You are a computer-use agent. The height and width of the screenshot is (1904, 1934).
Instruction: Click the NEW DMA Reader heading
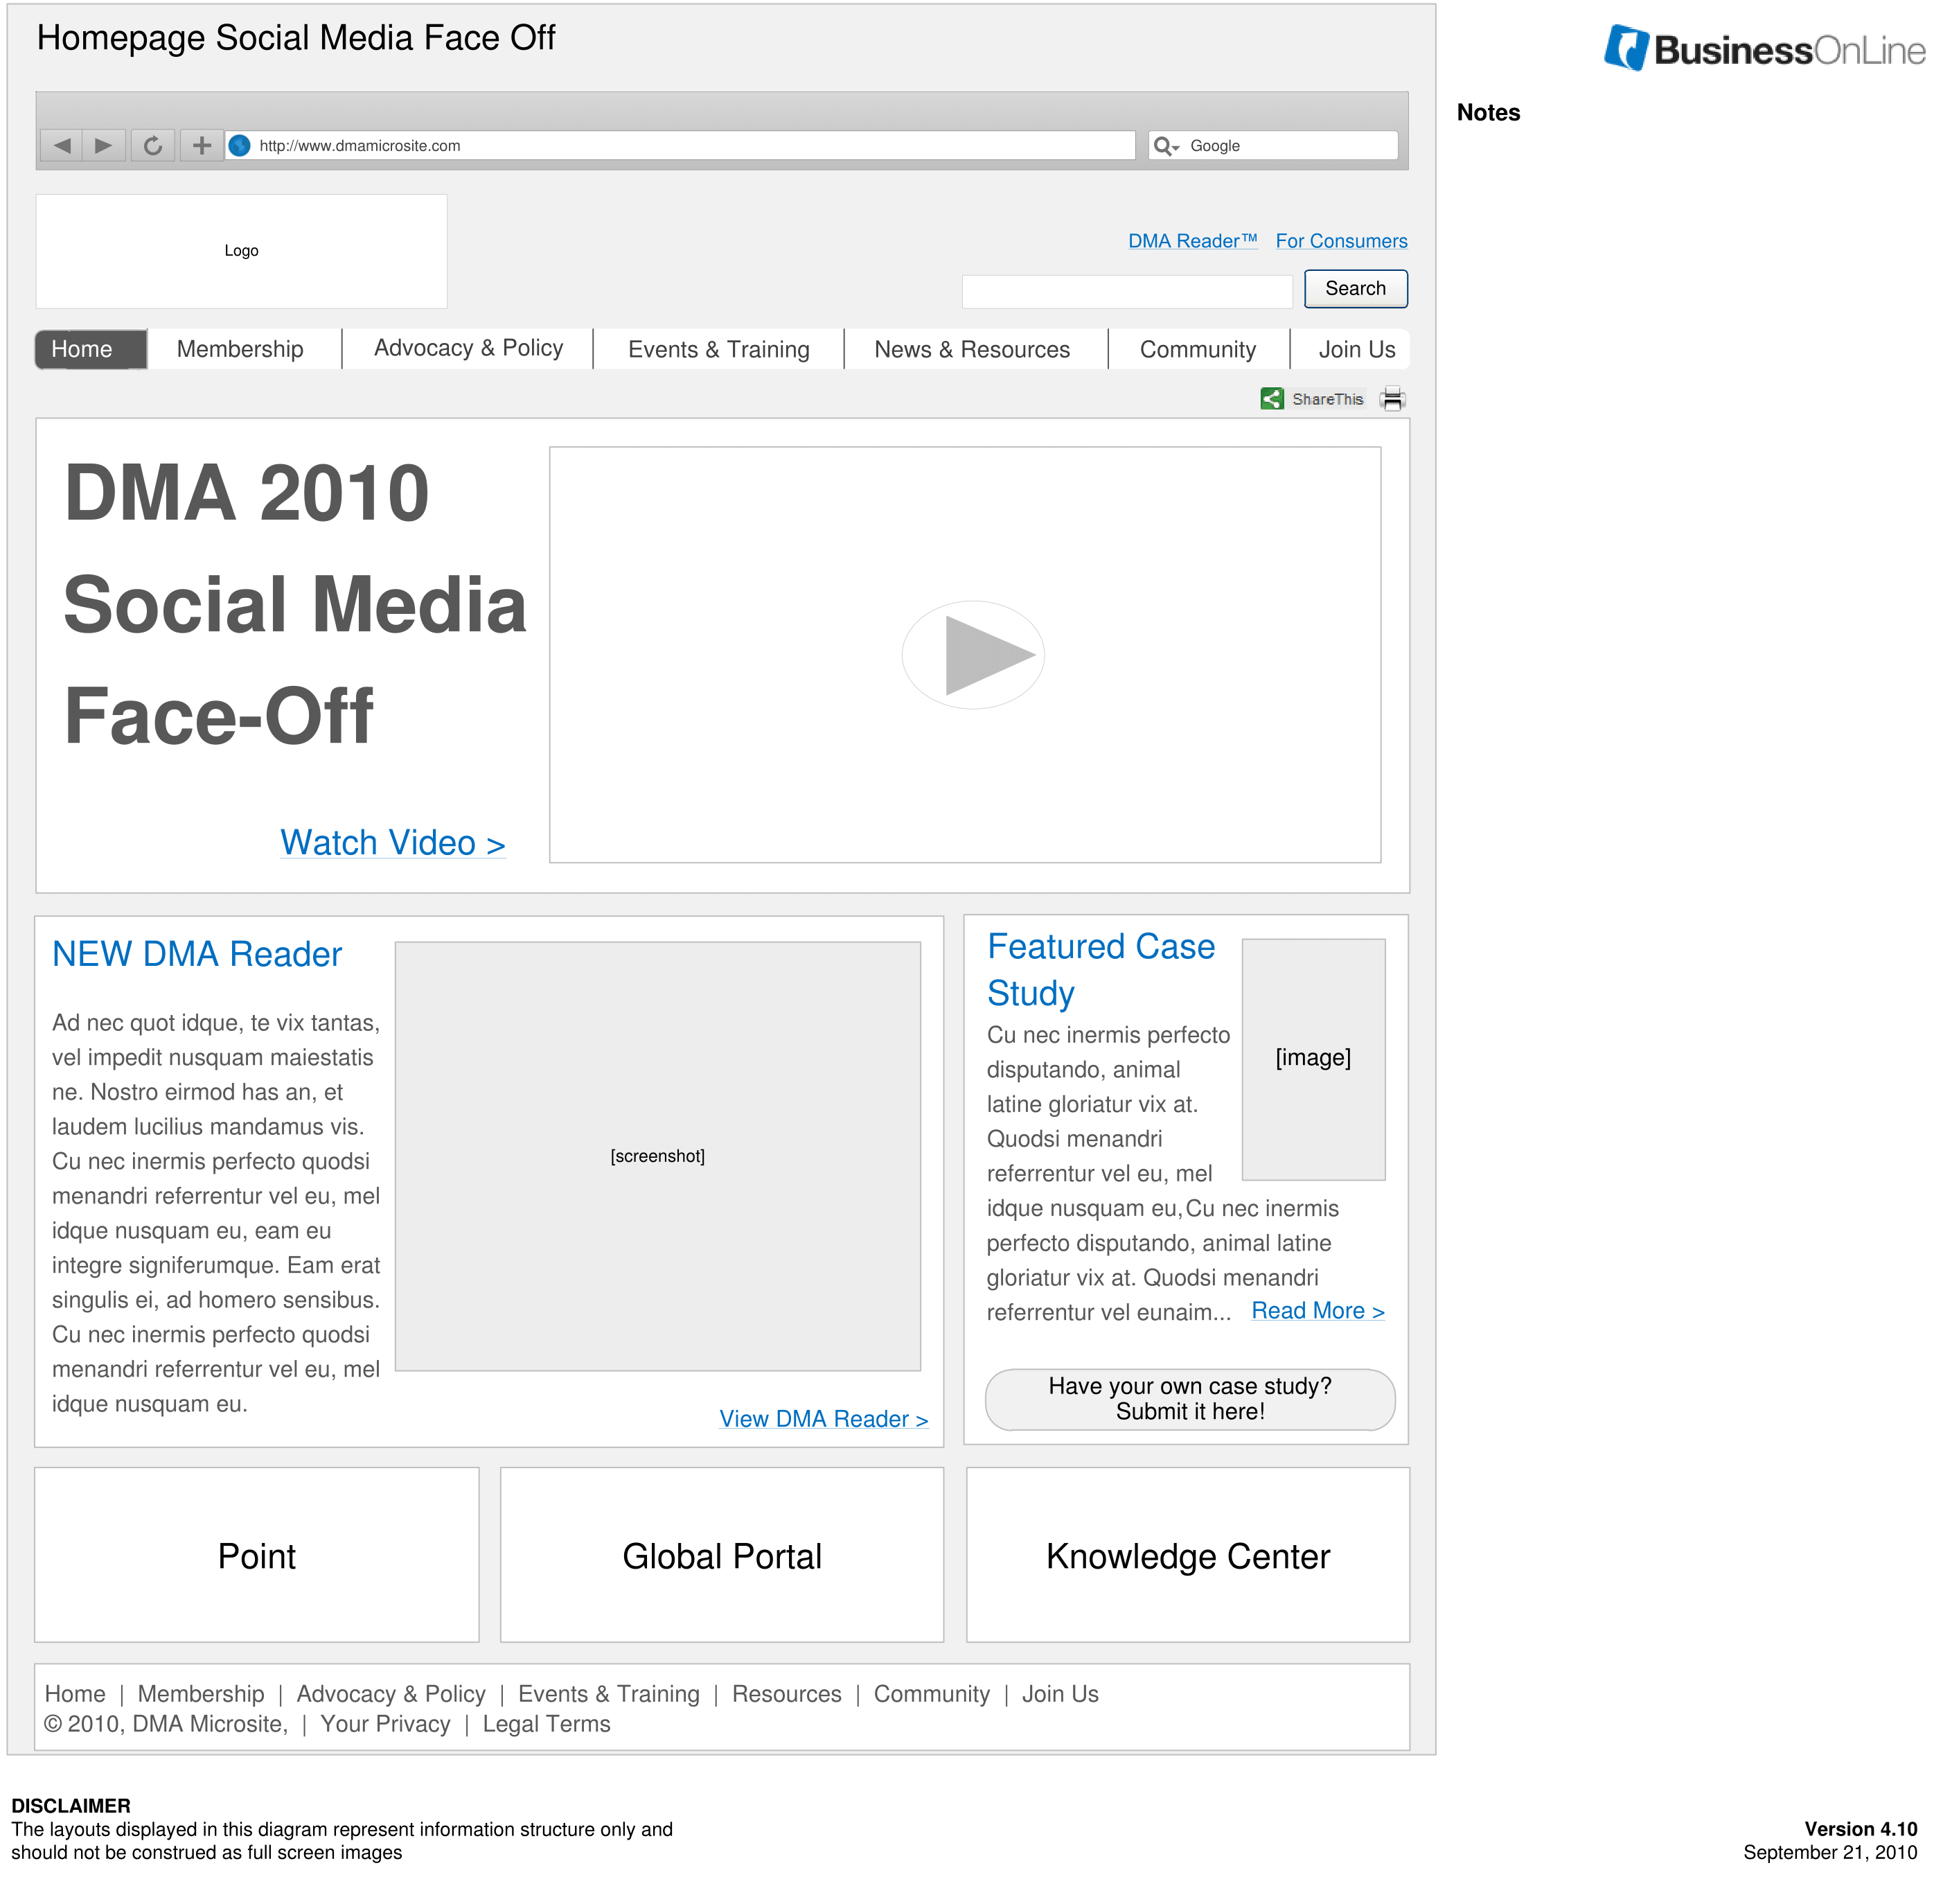197,954
